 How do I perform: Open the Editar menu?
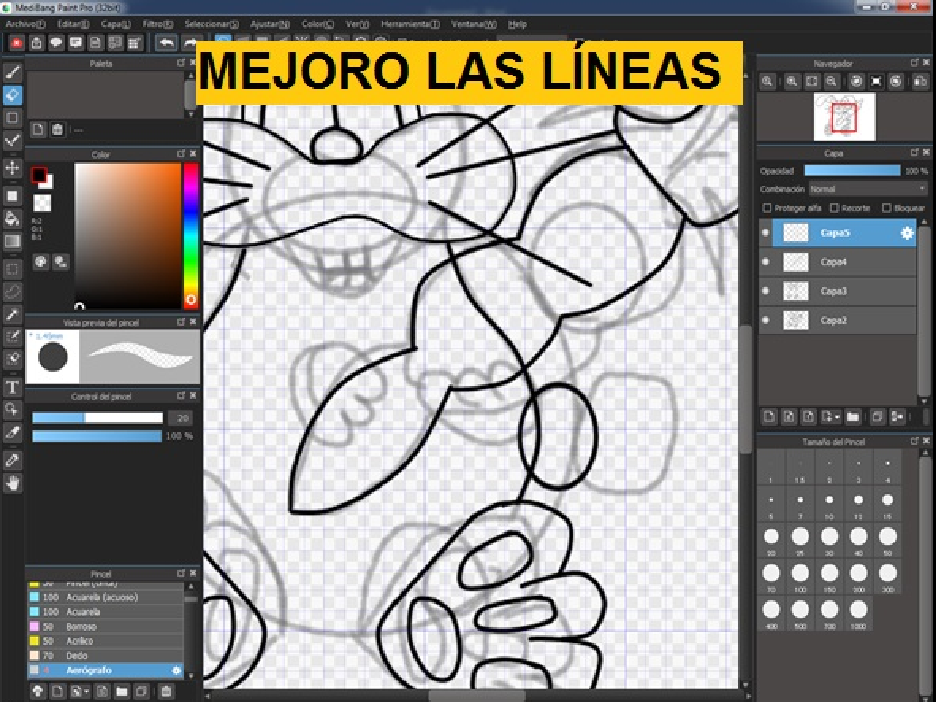(73, 24)
